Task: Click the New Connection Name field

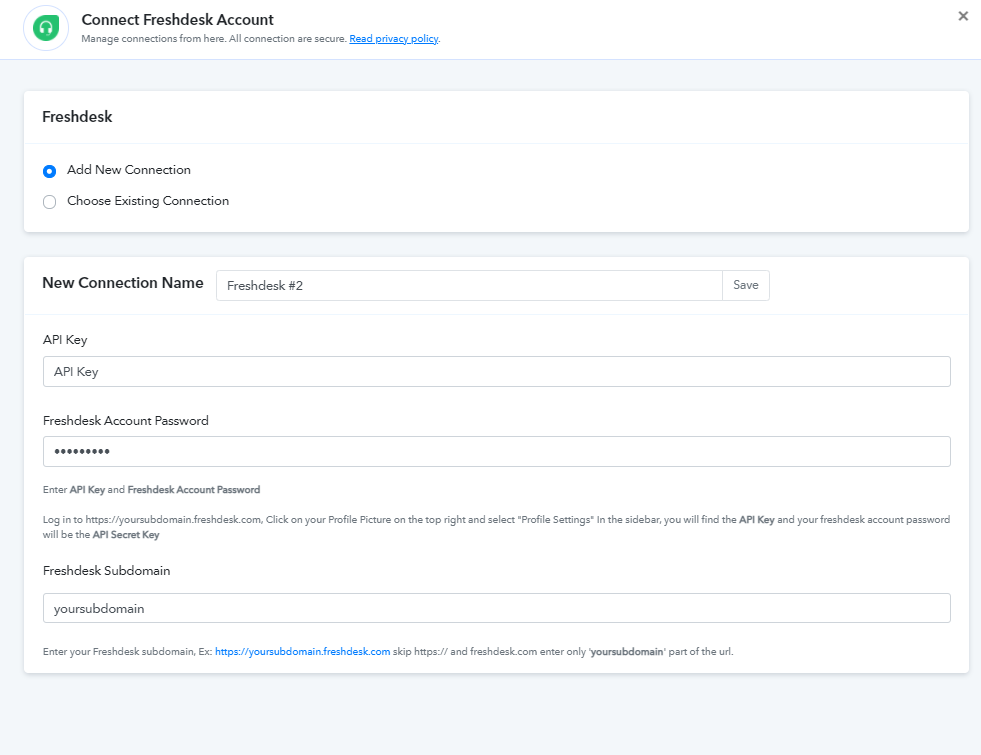Action: [469, 285]
